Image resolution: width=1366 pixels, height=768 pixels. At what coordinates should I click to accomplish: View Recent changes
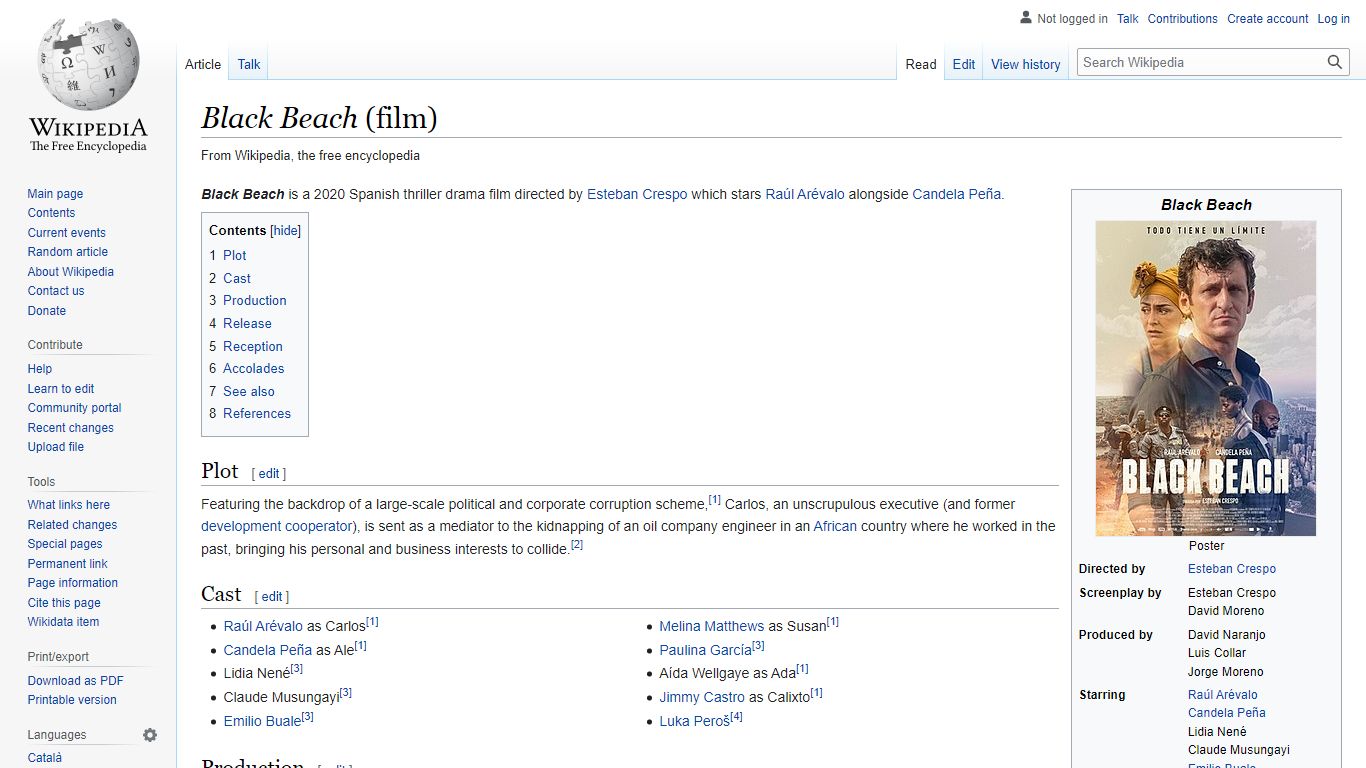(x=70, y=428)
